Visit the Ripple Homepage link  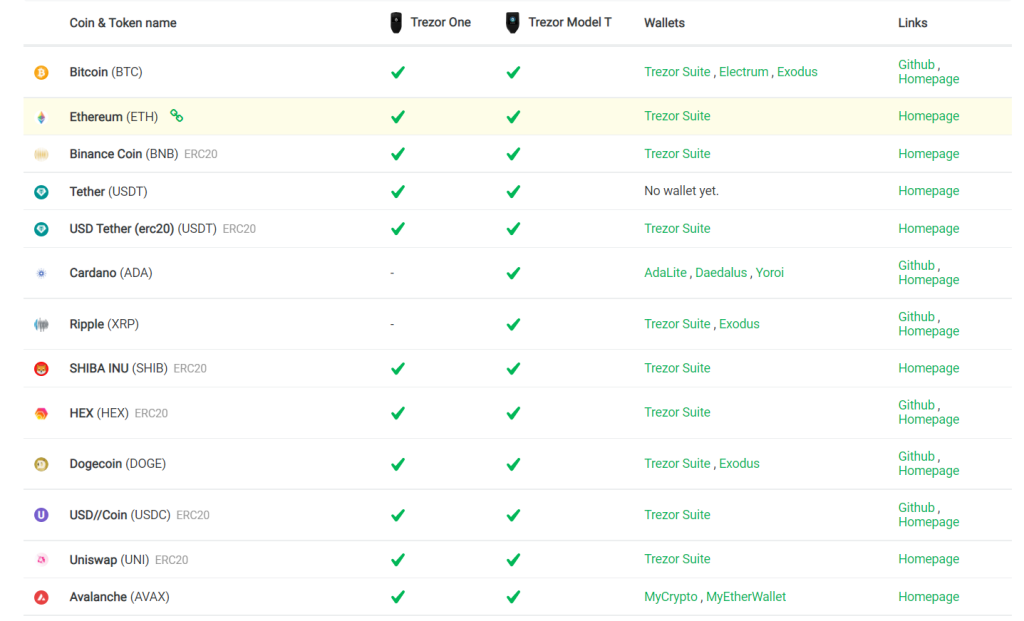click(x=929, y=331)
